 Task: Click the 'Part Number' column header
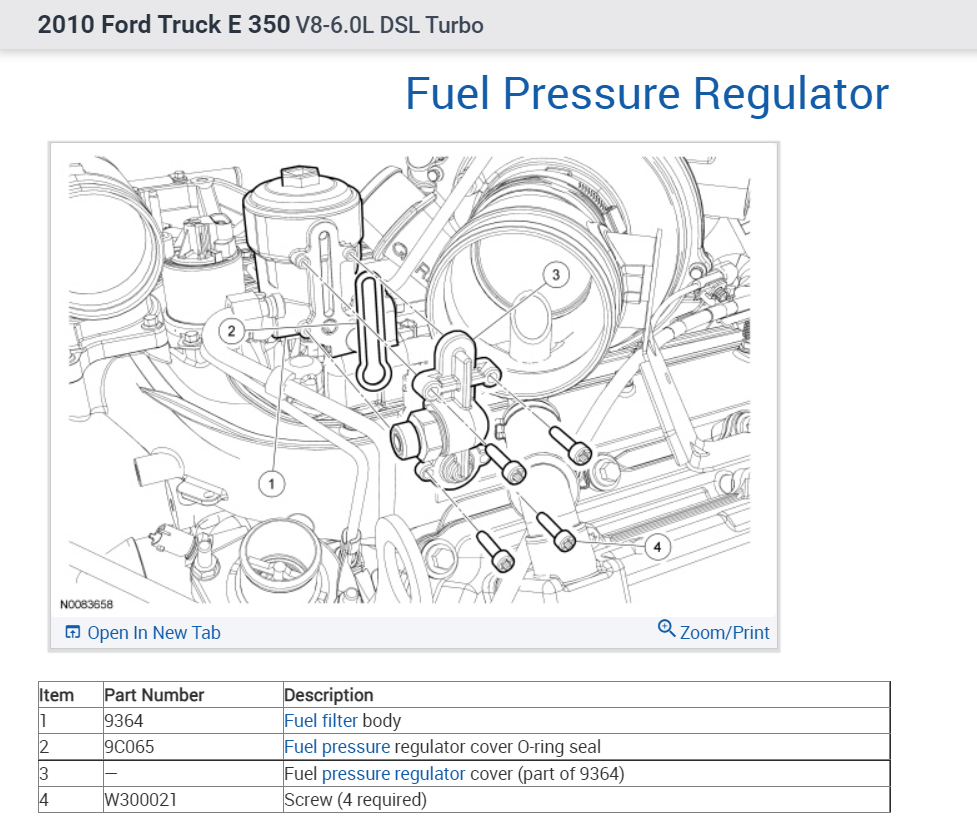154,695
